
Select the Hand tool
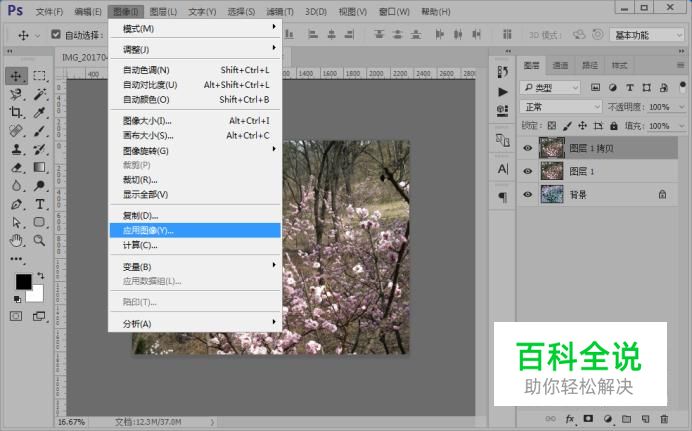(16, 240)
